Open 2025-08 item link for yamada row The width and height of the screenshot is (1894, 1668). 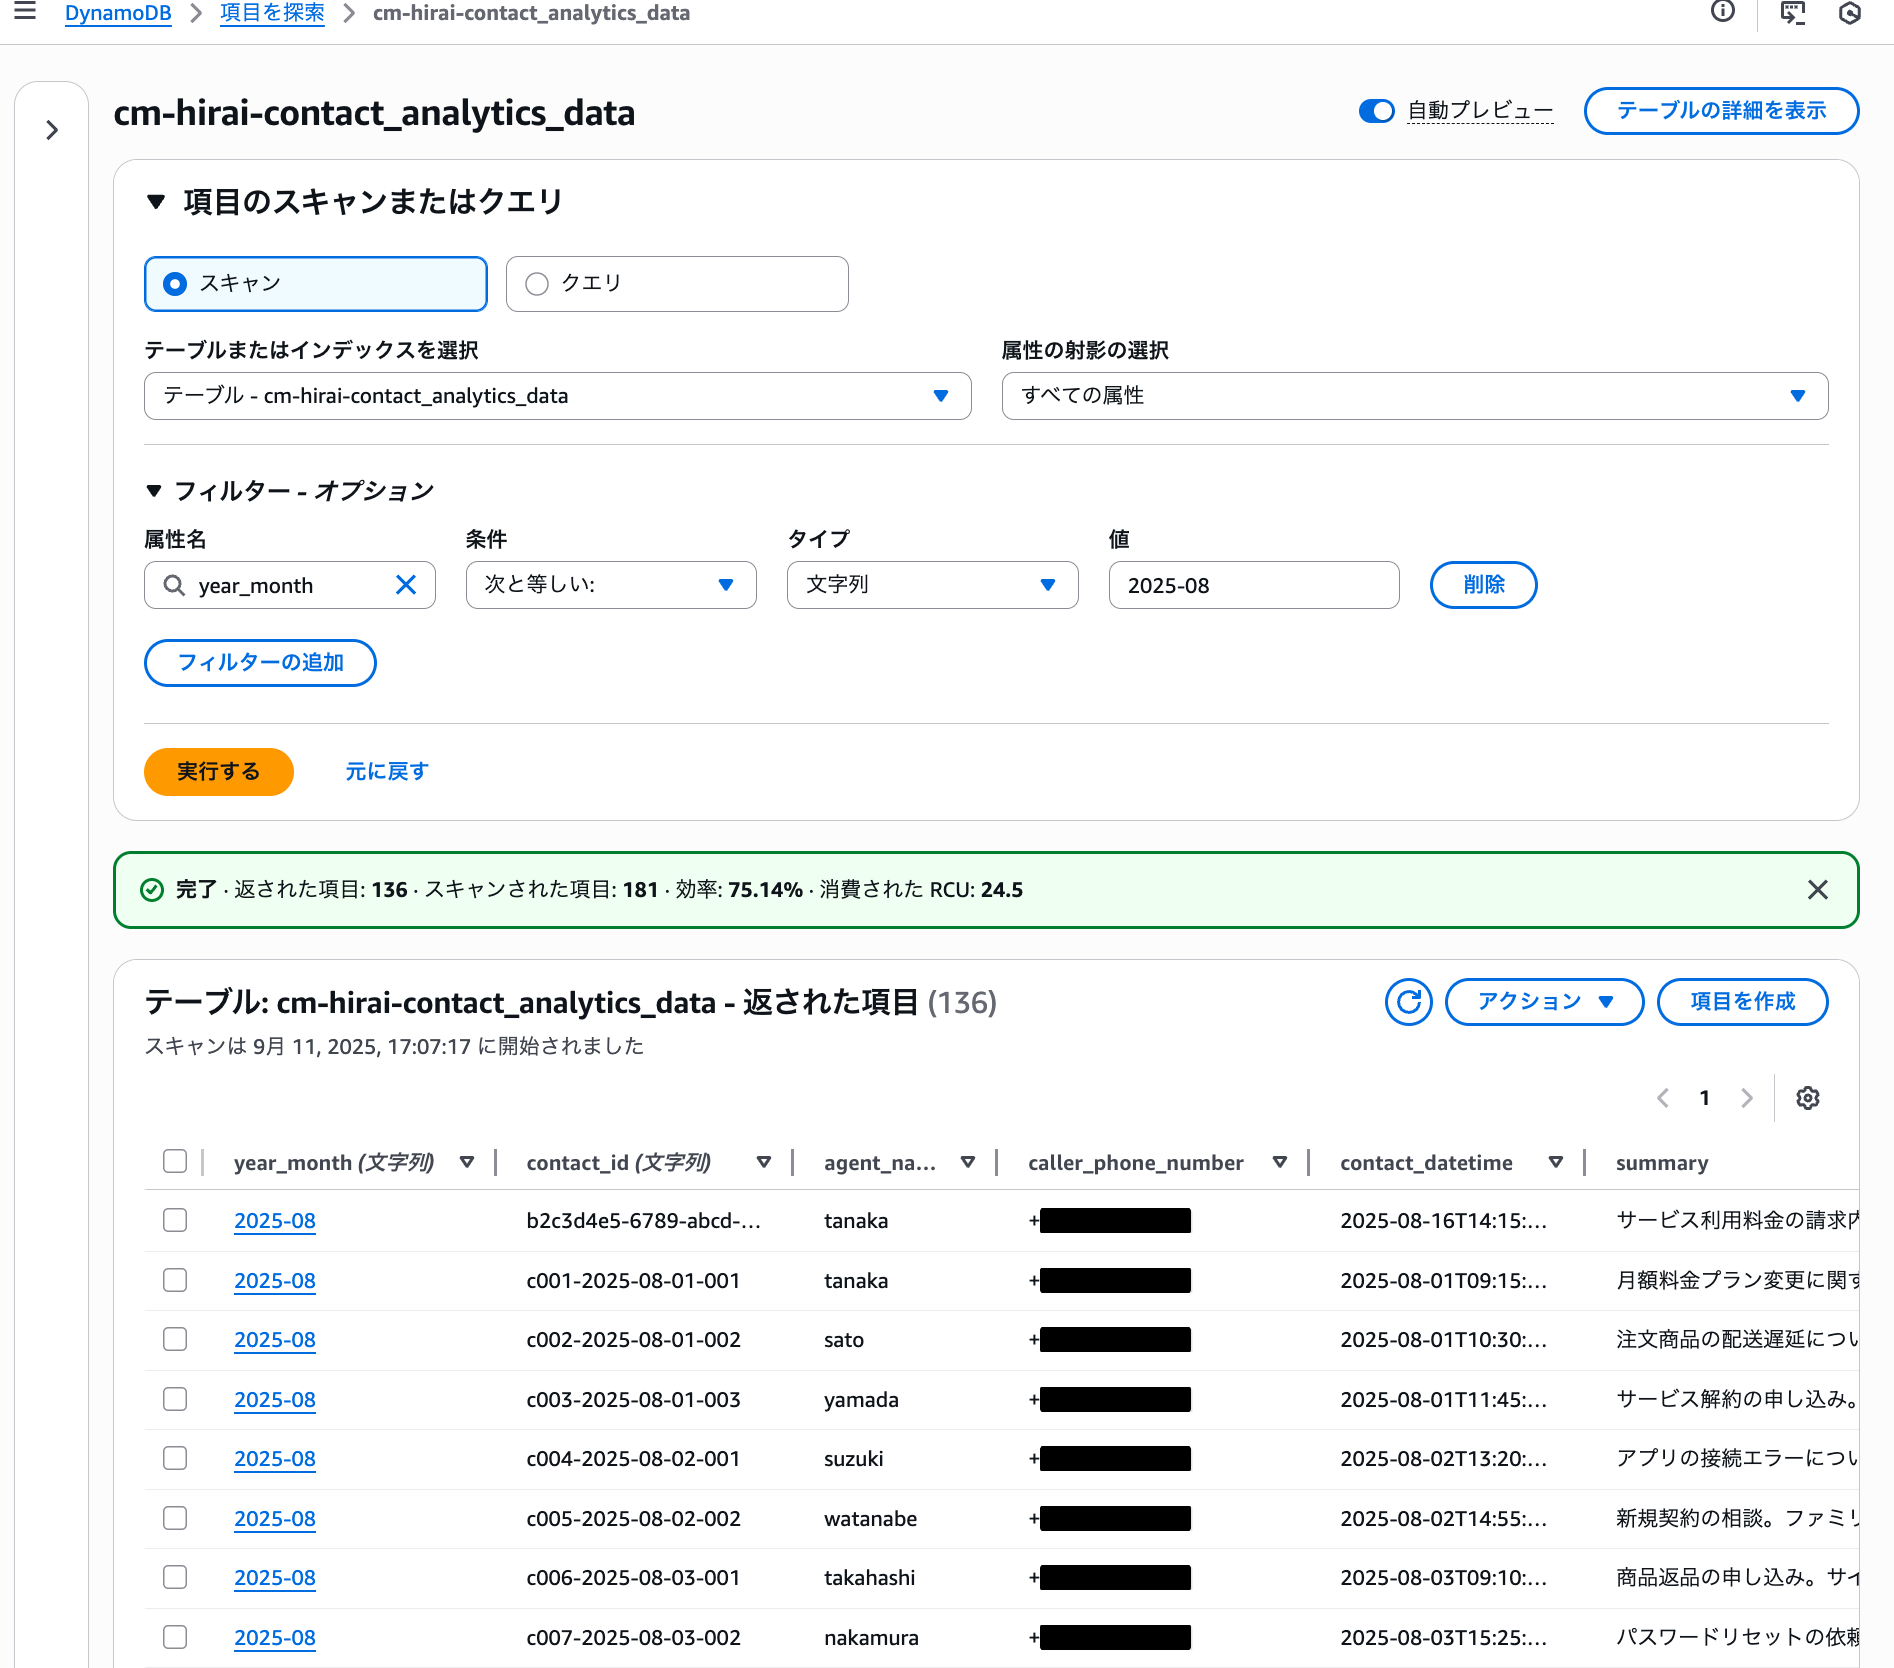[275, 1400]
